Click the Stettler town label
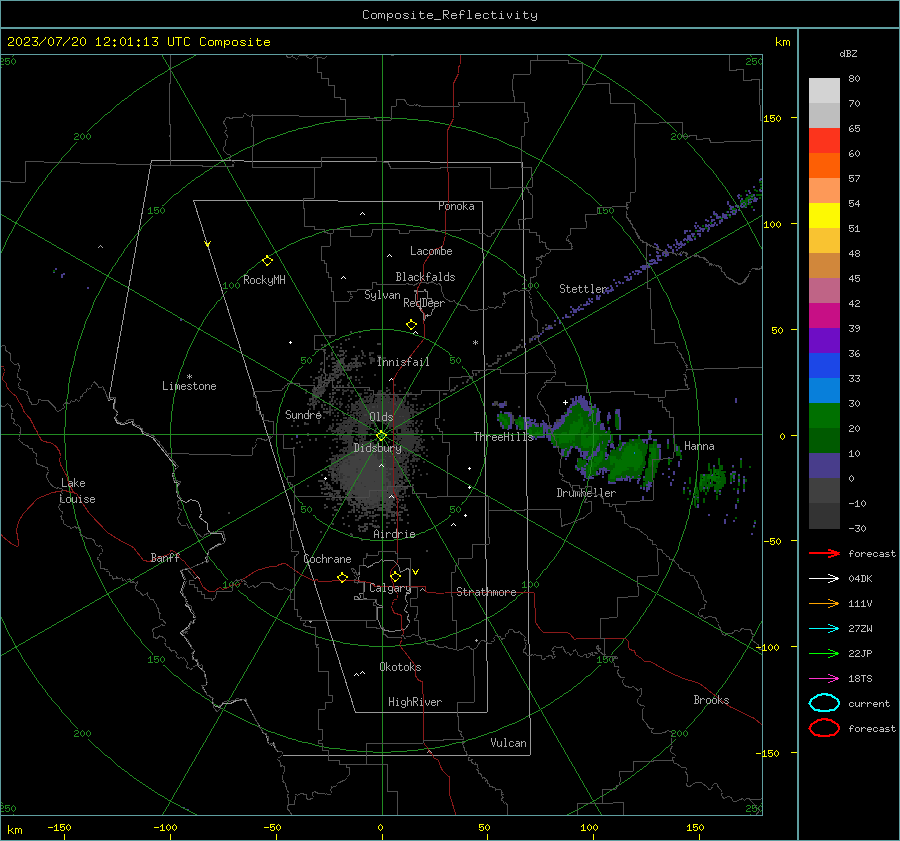The image size is (900, 841). coord(583,289)
